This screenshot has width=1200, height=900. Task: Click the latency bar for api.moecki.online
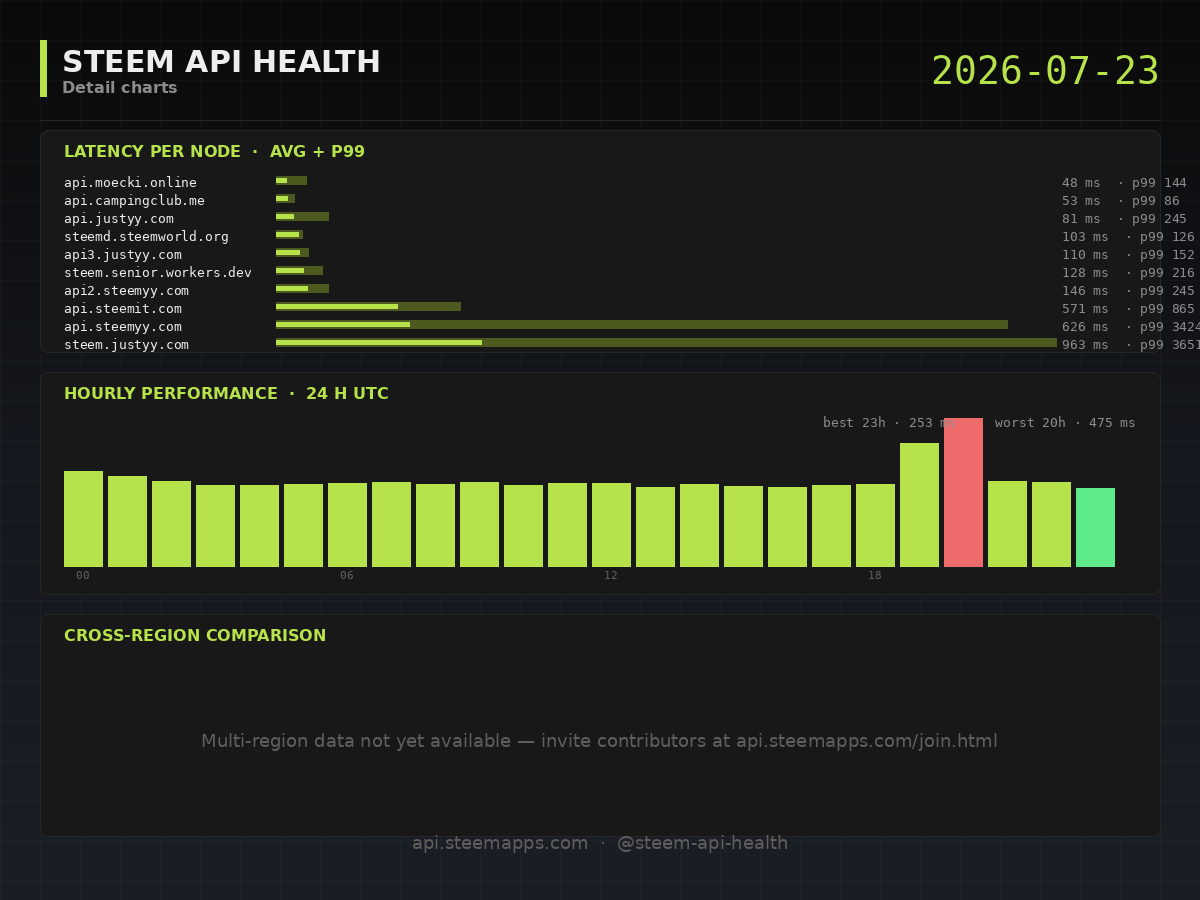point(291,181)
